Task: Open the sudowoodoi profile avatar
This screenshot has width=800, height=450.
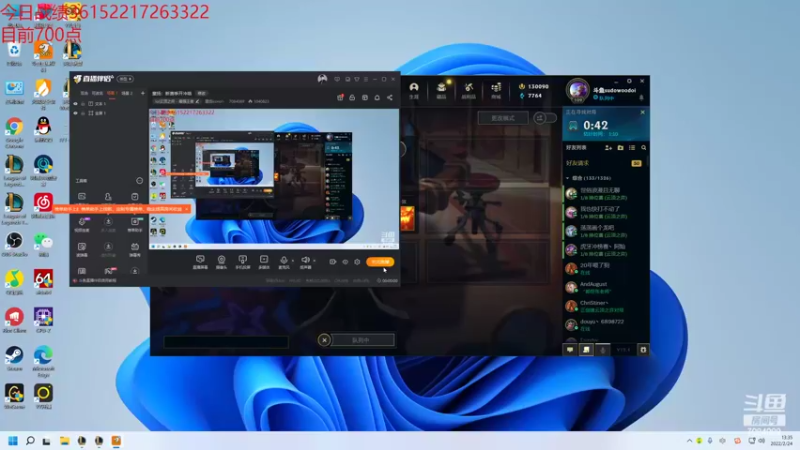Action: tap(578, 91)
